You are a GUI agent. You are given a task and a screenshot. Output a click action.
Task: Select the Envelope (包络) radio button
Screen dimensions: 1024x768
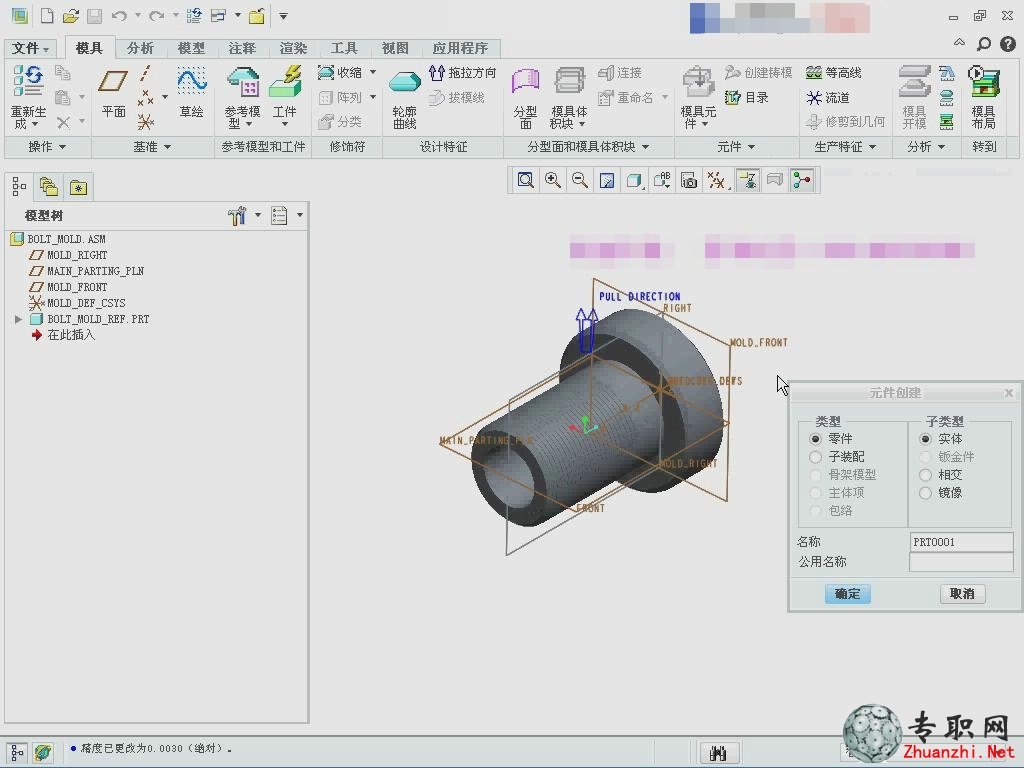tap(815, 511)
